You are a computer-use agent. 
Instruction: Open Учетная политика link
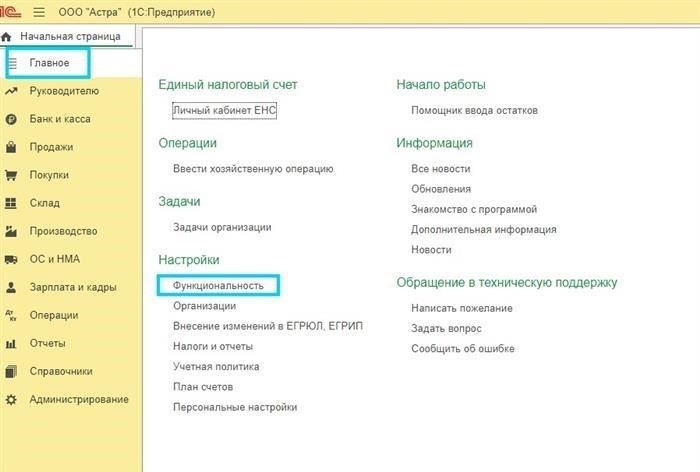tap(216, 367)
